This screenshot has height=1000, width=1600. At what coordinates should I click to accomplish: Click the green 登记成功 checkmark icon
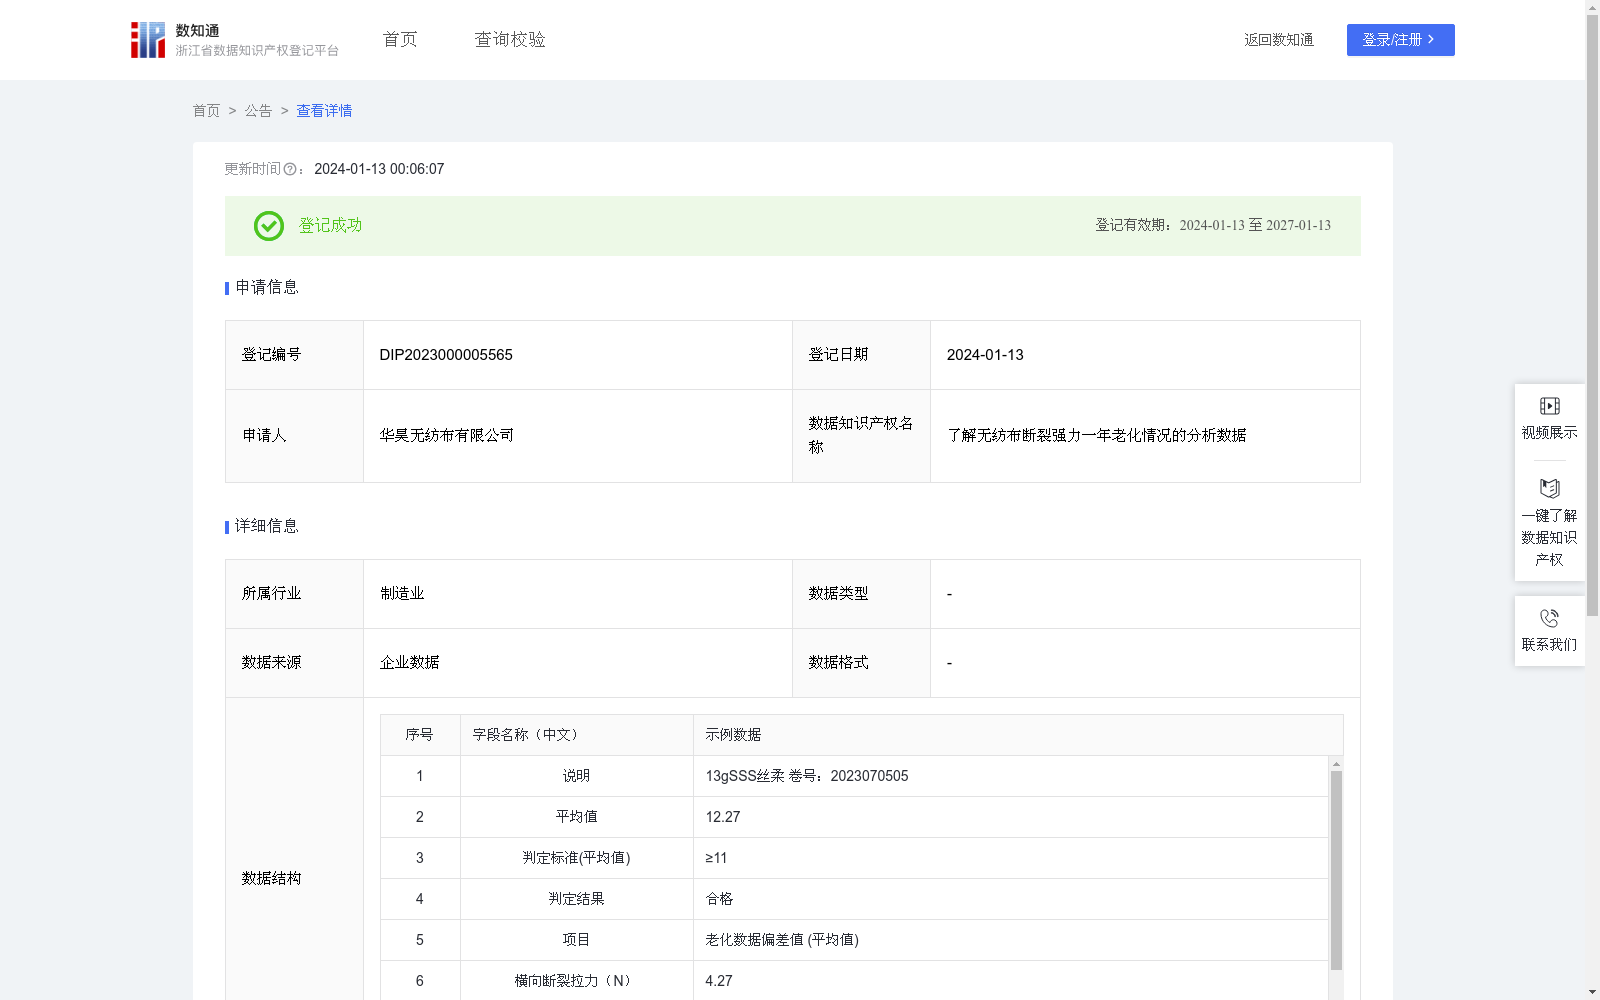tap(268, 226)
